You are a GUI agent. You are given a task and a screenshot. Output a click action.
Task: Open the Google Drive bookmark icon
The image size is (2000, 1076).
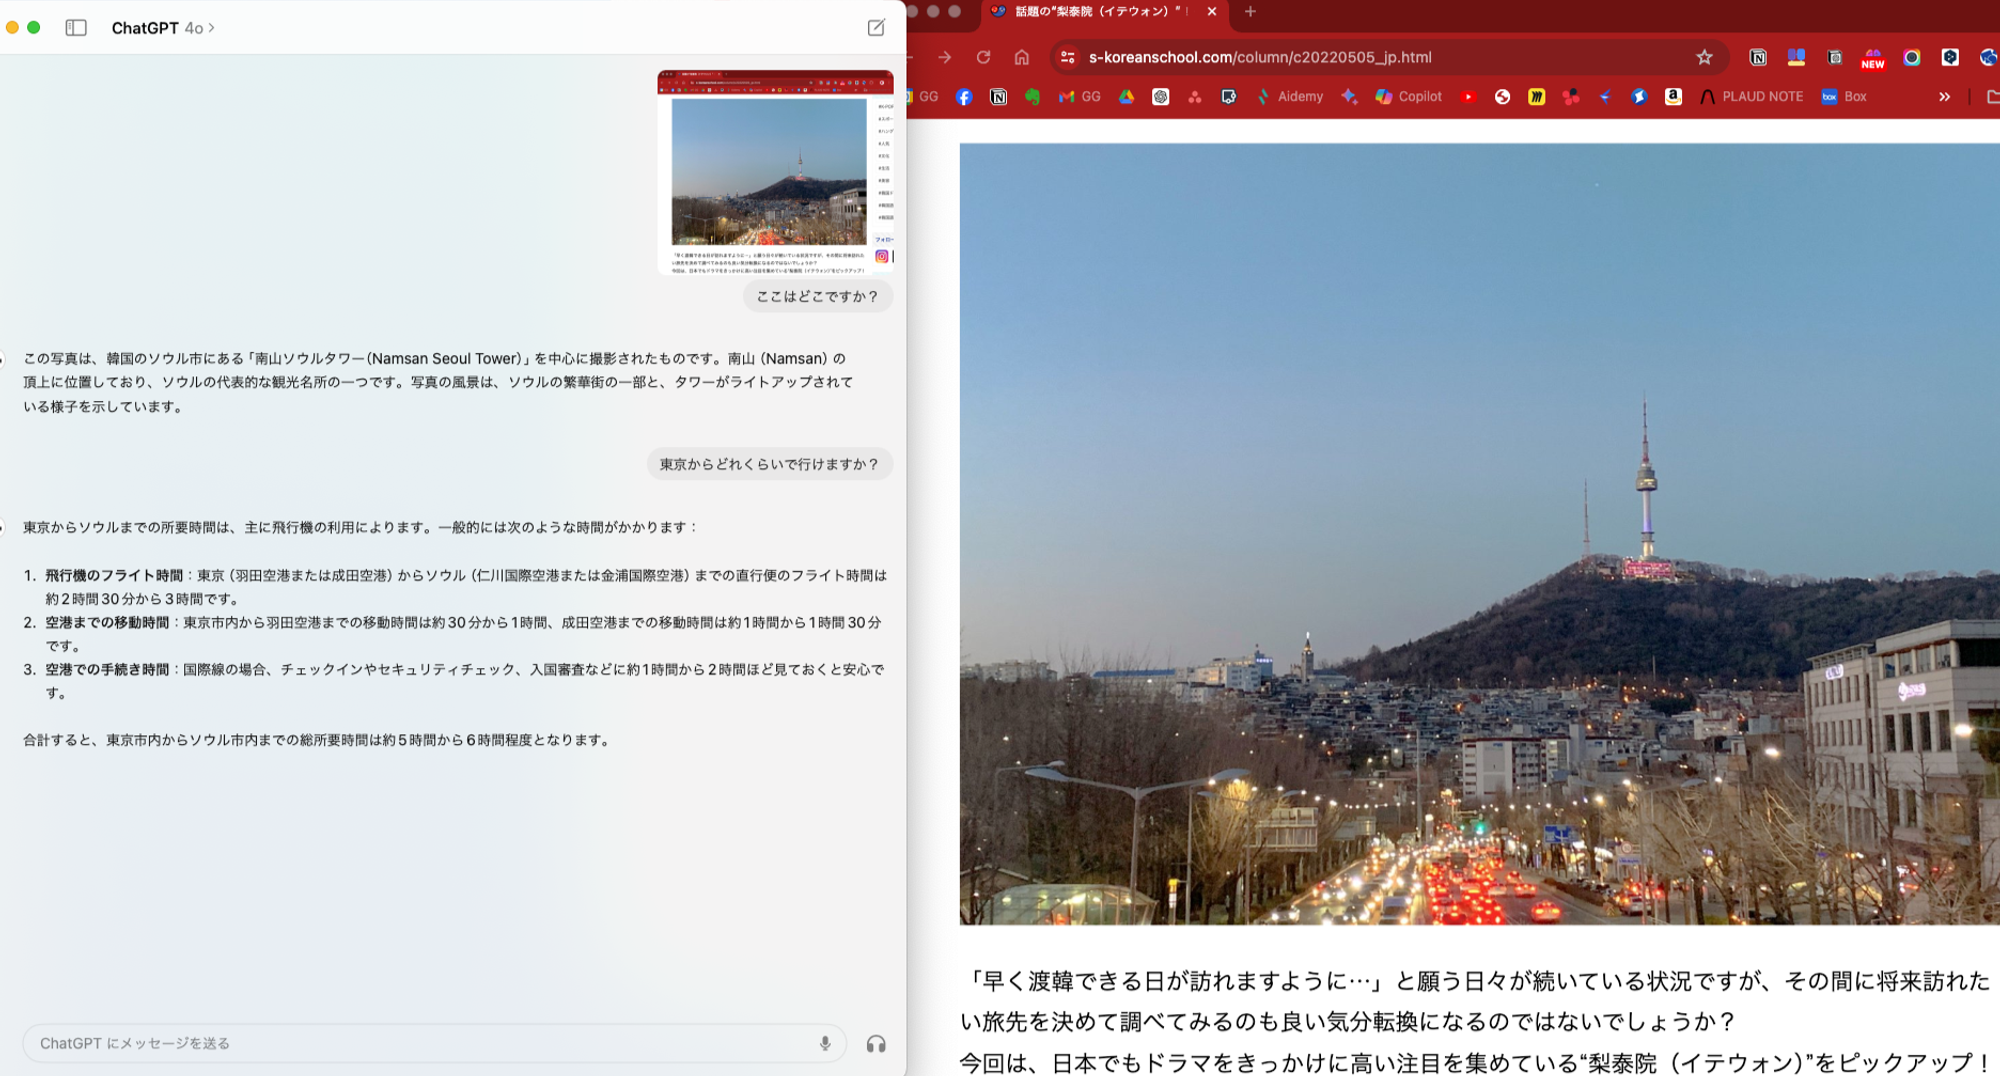[1128, 96]
